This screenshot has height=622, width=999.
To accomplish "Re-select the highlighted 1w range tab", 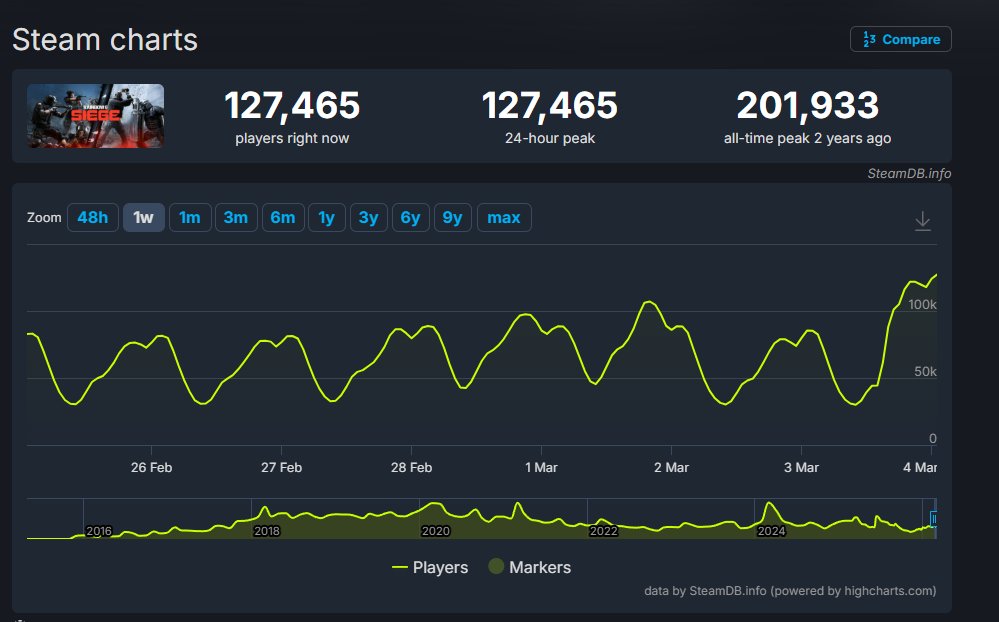I will (143, 217).
